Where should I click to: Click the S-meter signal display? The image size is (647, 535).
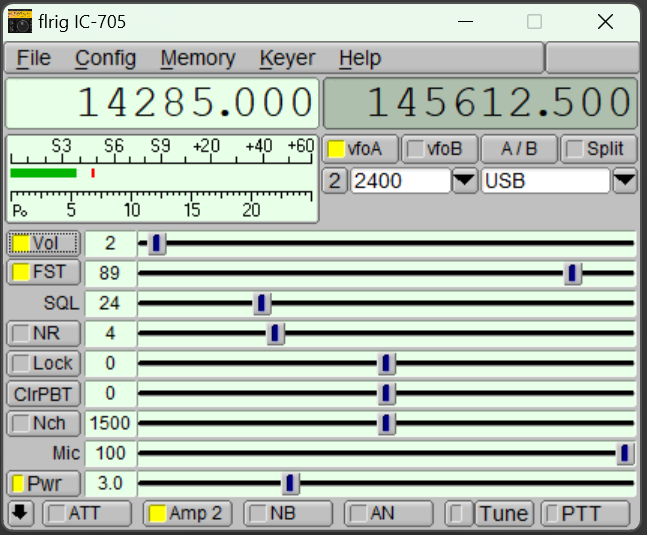point(162,178)
